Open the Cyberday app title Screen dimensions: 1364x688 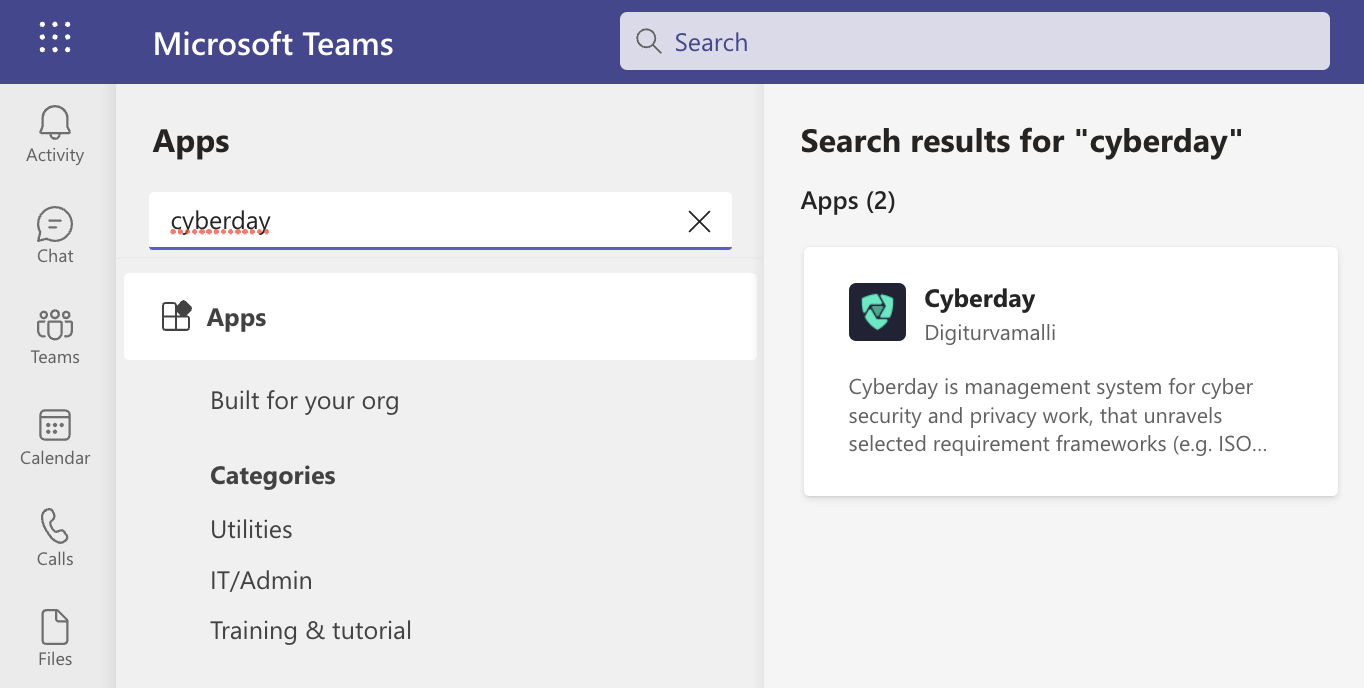point(979,298)
